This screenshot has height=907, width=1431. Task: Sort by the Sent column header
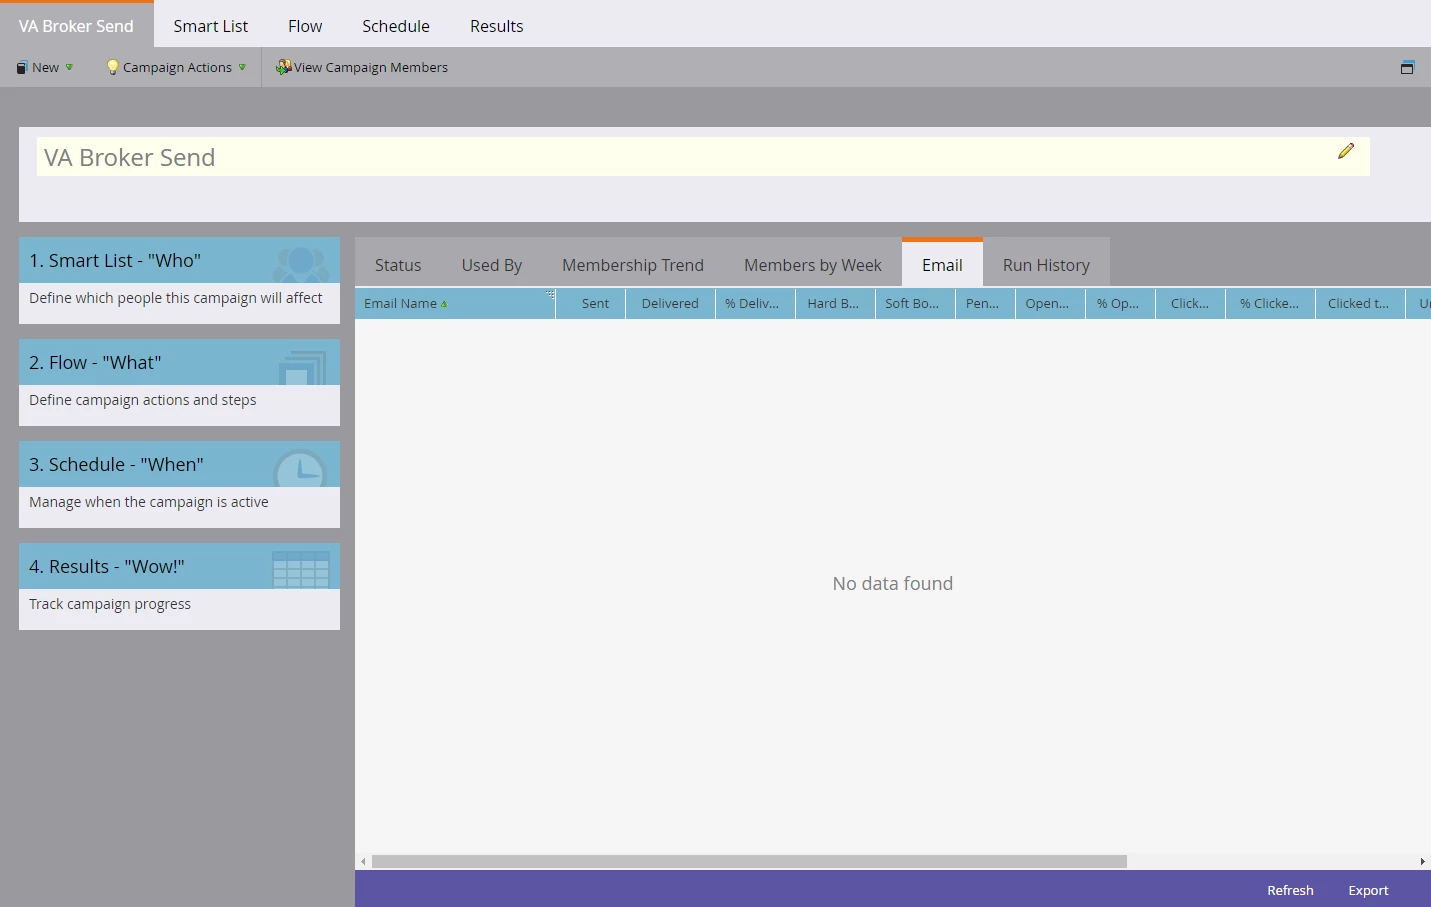tap(591, 303)
